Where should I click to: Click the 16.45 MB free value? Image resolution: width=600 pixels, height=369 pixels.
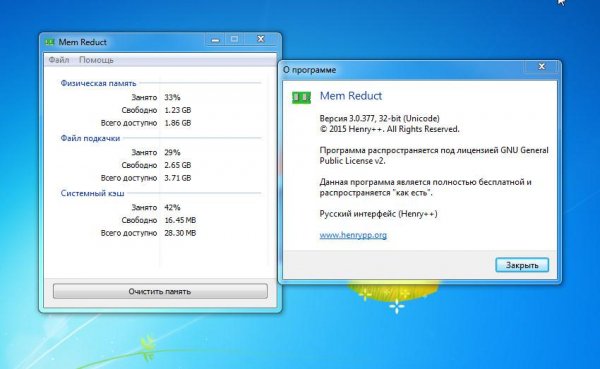pyautogui.click(x=180, y=220)
